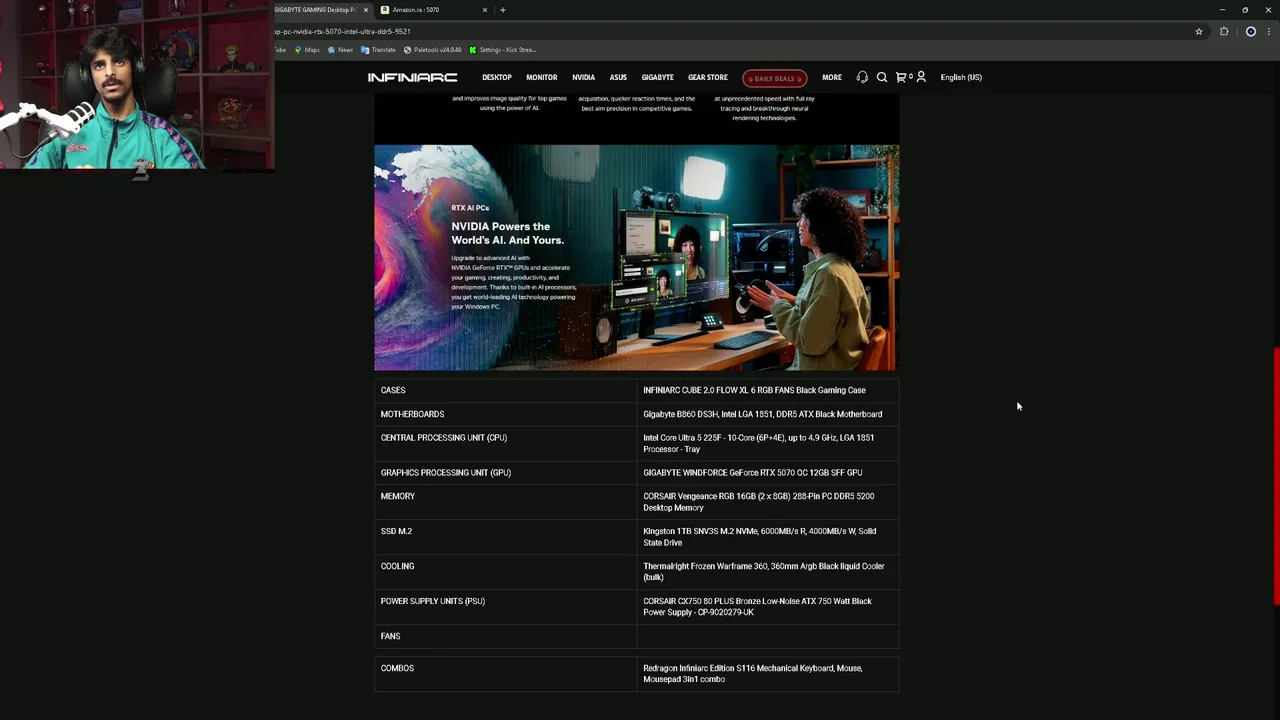Close the Amazon.sa tab
This screenshot has width=1280, height=720.
click(x=485, y=10)
